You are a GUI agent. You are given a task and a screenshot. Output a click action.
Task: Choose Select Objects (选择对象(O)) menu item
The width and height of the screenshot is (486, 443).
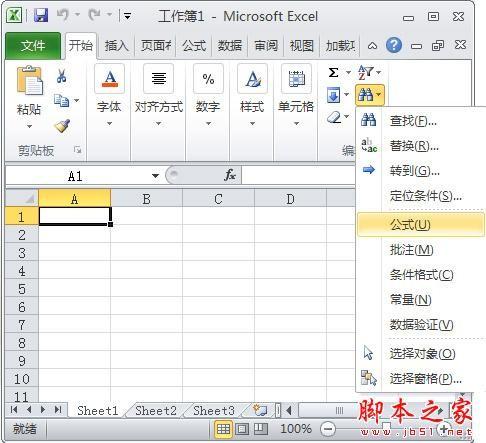(x=421, y=353)
